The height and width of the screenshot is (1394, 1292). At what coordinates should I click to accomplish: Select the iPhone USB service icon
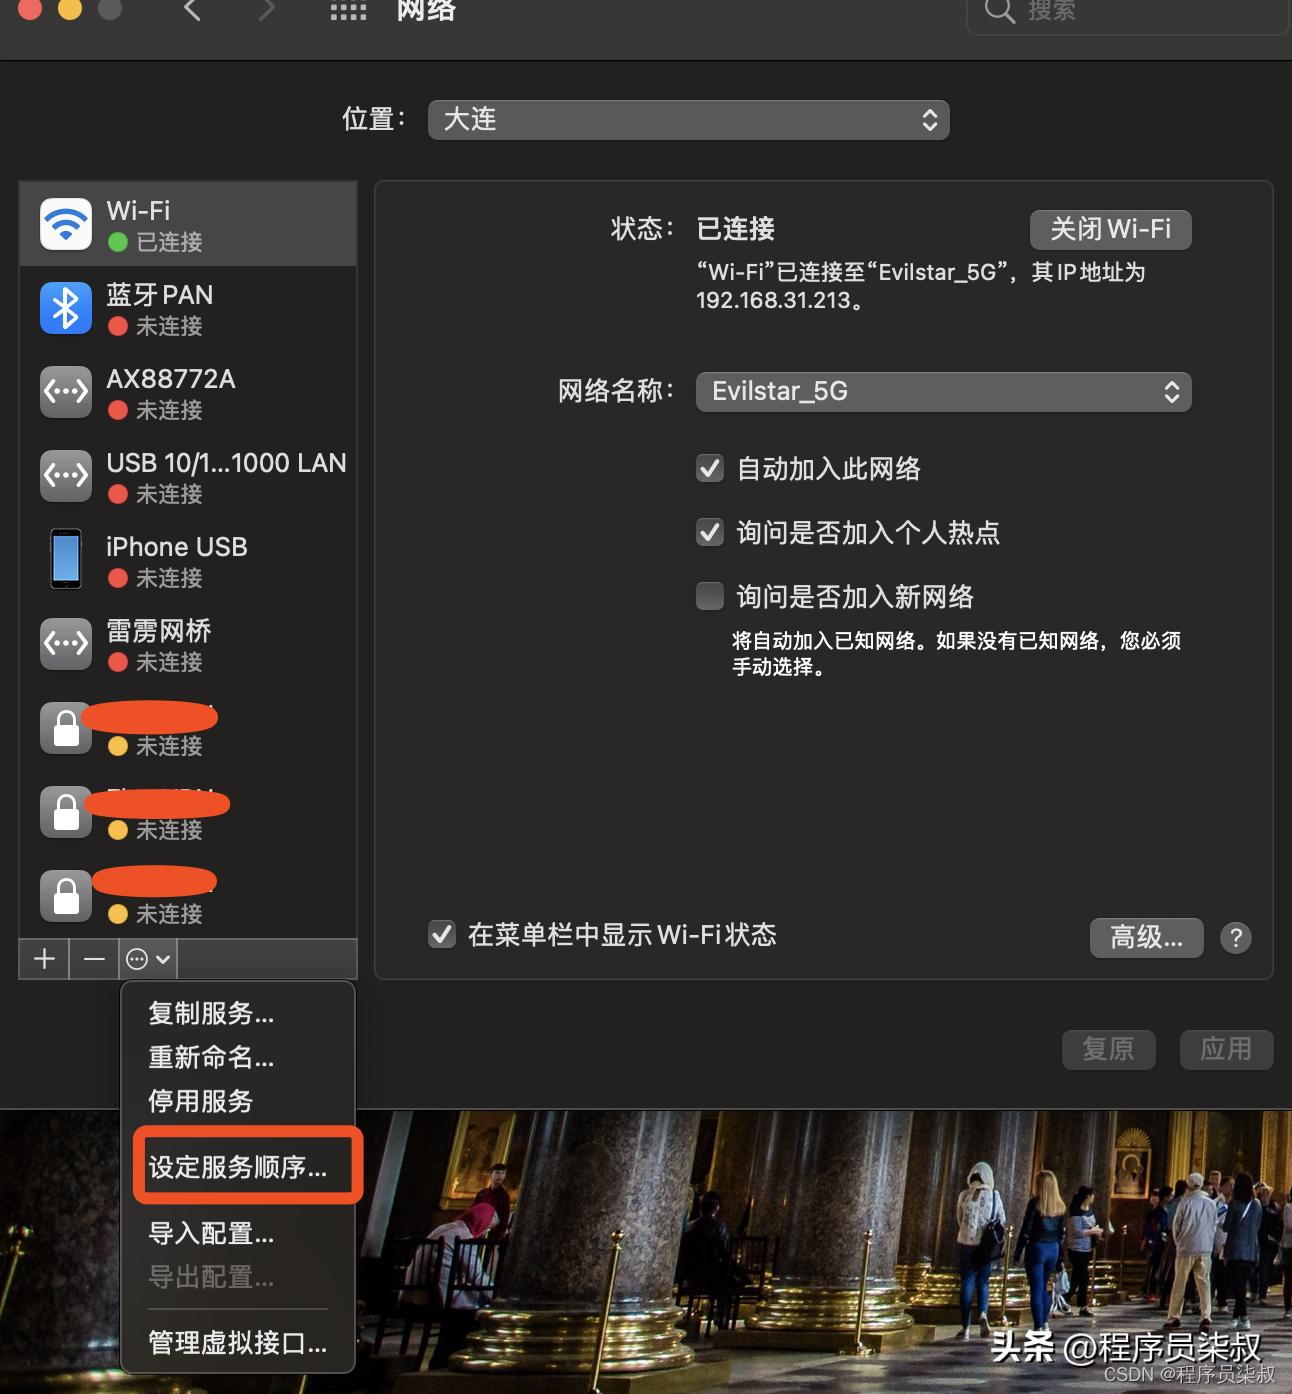pos(65,559)
